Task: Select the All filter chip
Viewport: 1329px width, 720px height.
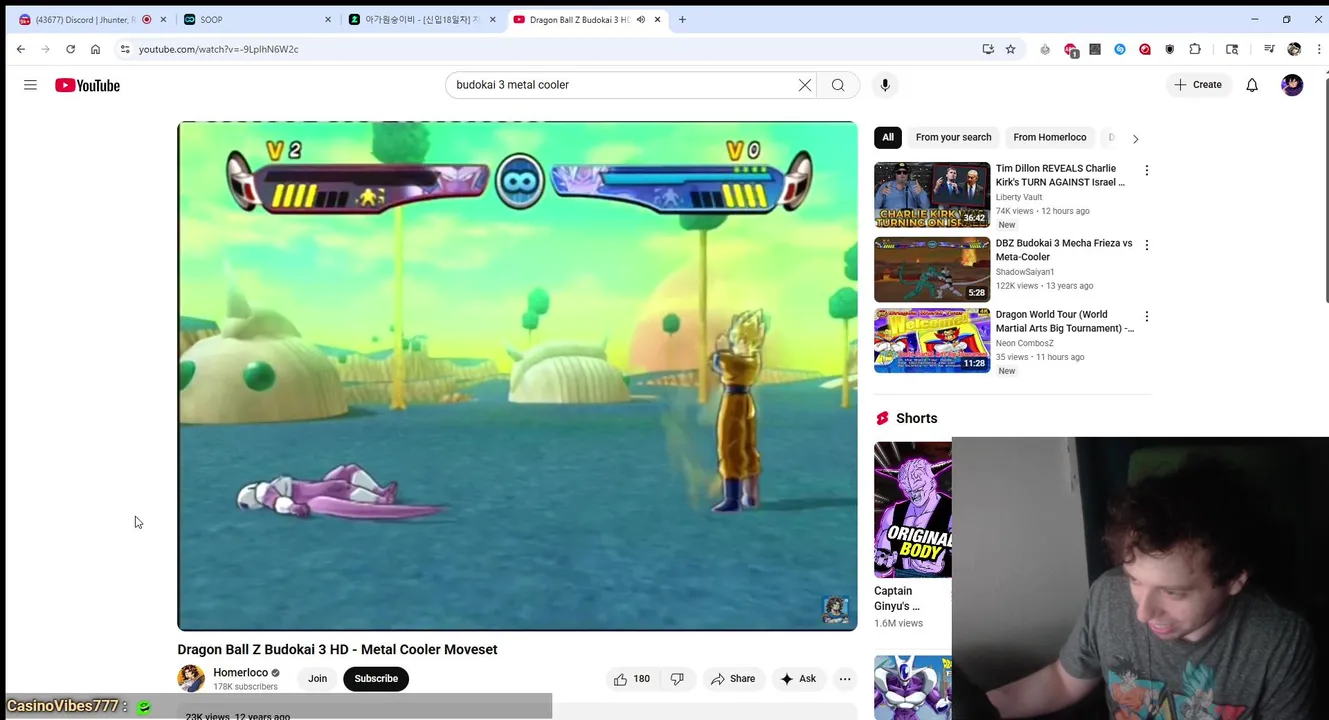Action: click(x=888, y=137)
